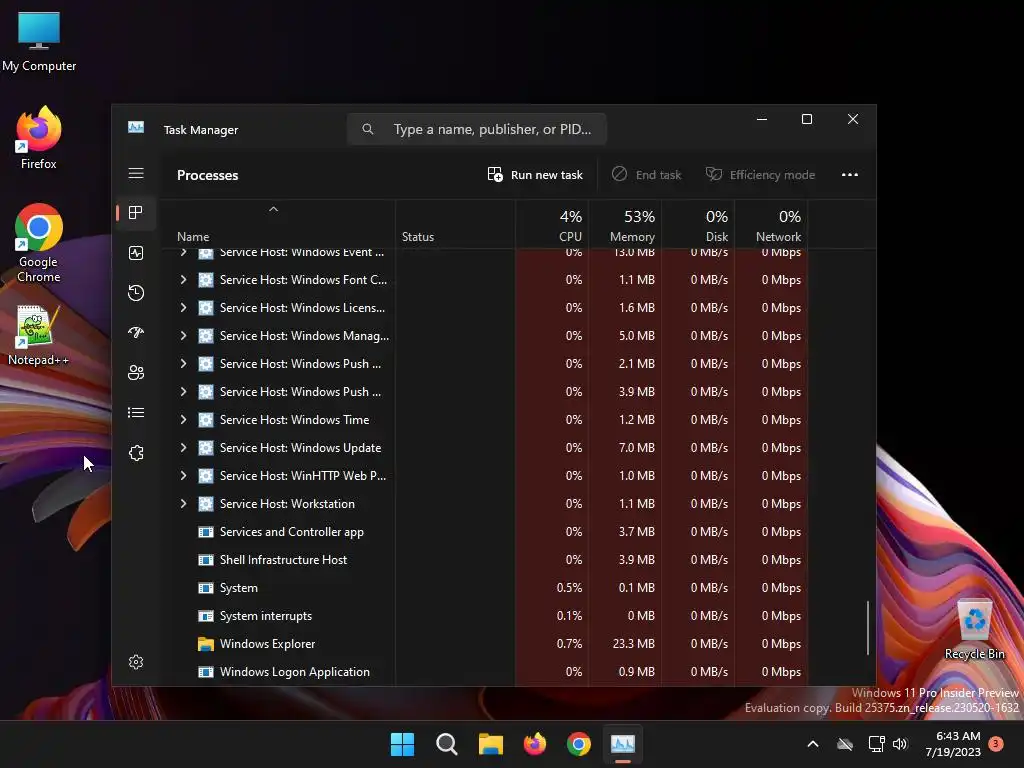1024x768 pixels.
Task: Open the App history sidebar icon
Action: tap(136, 293)
